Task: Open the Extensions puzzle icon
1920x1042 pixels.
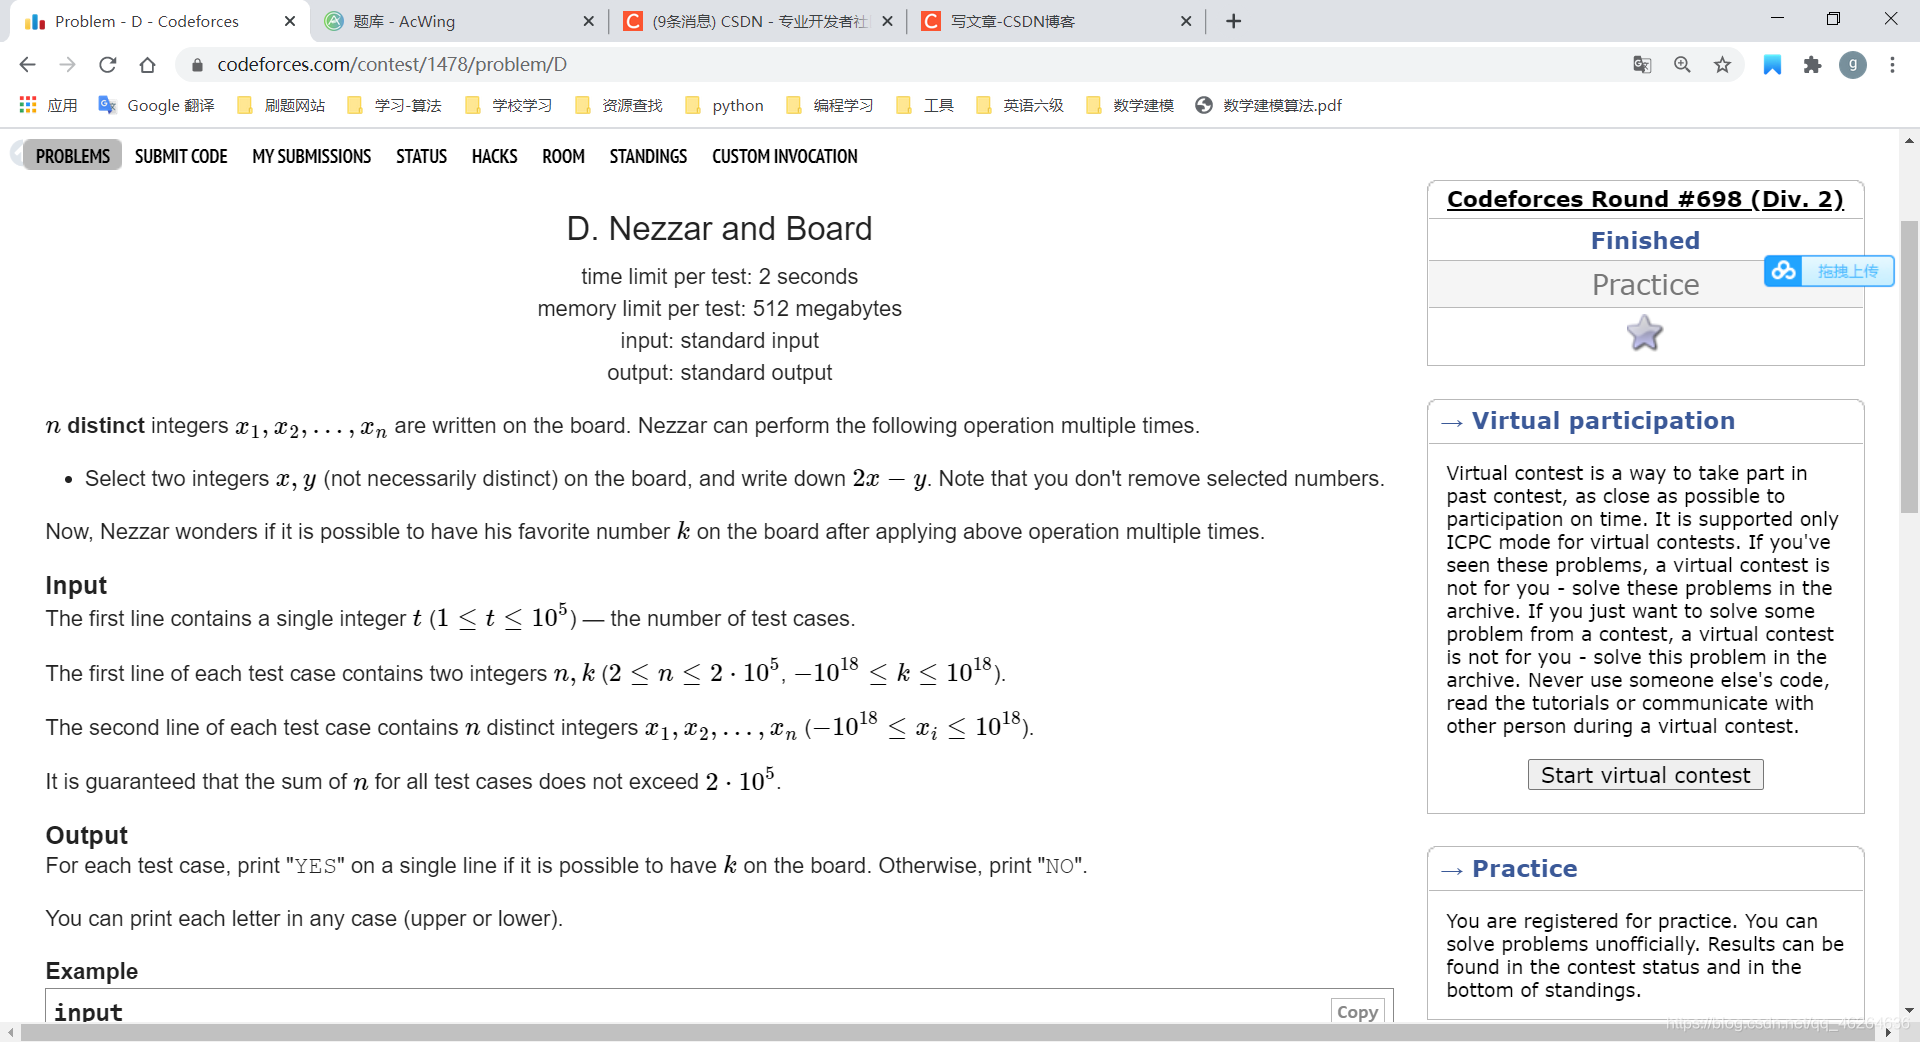Action: 1812,65
